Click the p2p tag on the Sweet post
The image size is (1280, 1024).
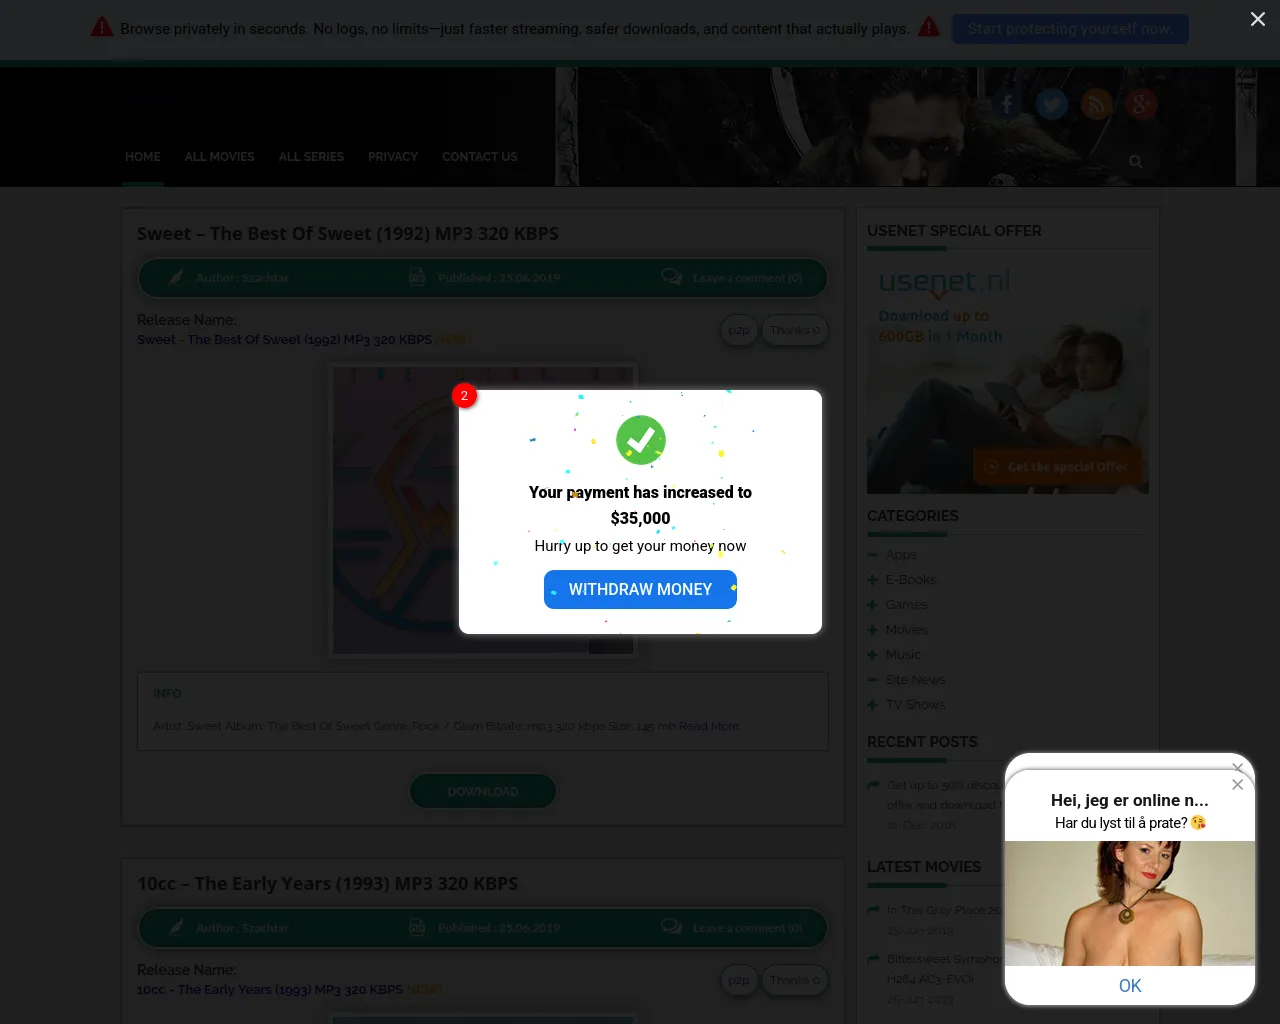click(739, 330)
